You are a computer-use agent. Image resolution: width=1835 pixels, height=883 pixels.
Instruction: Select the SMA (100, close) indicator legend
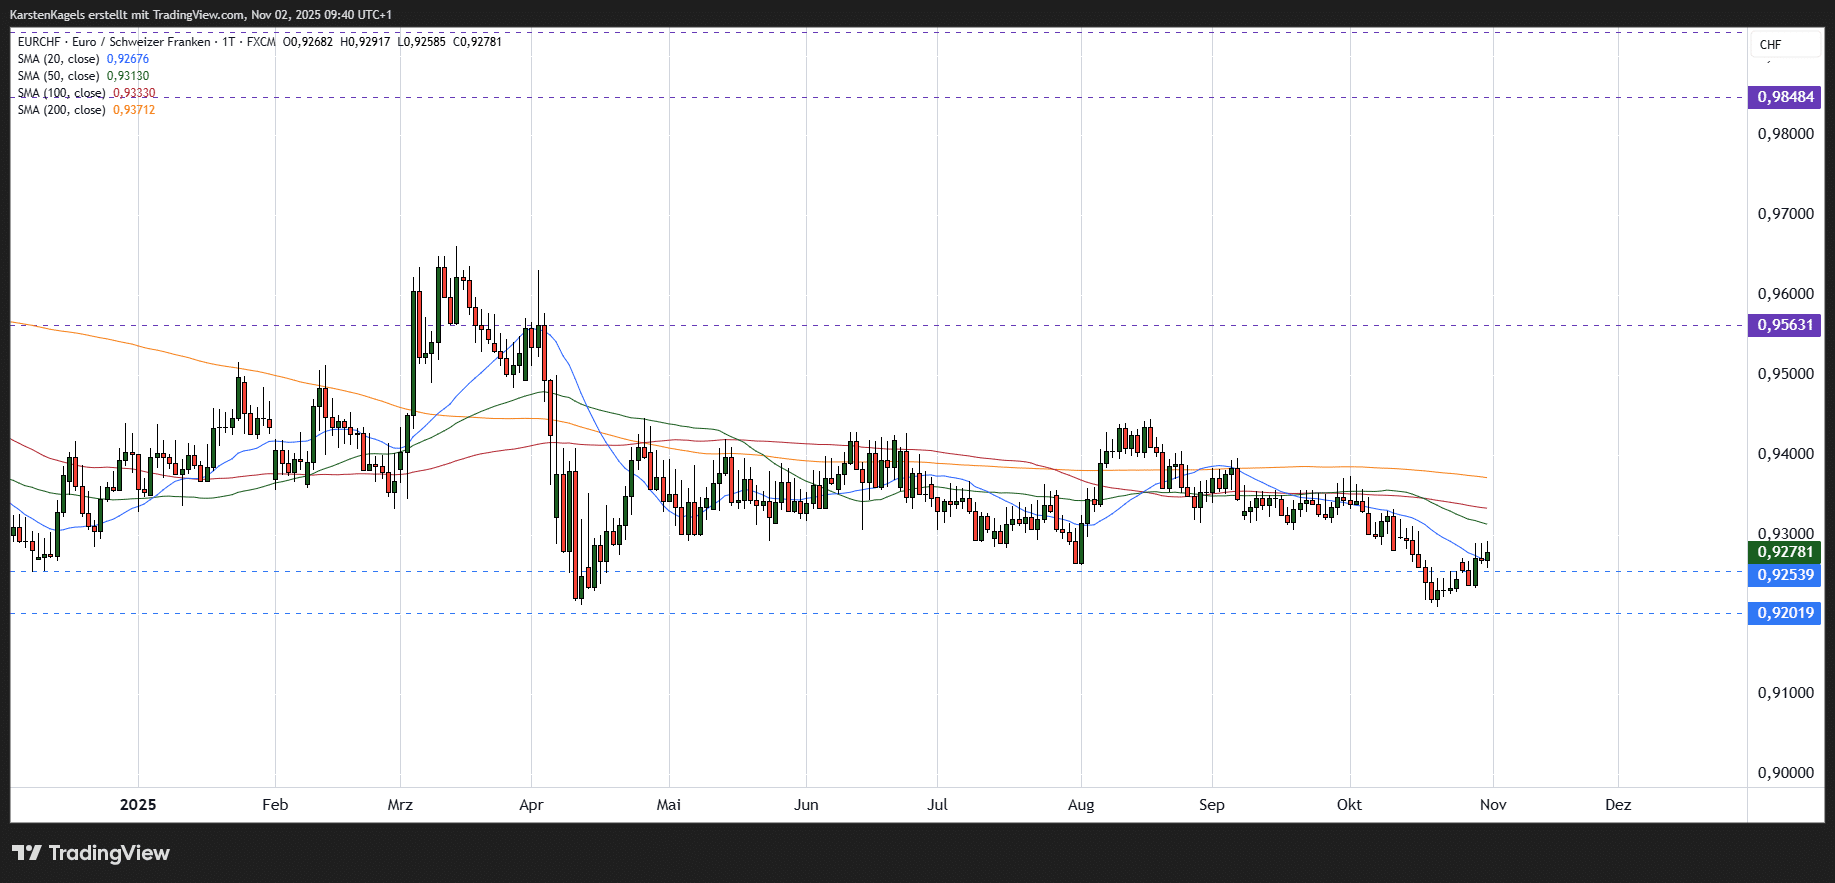pyautogui.click(x=61, y=93)
